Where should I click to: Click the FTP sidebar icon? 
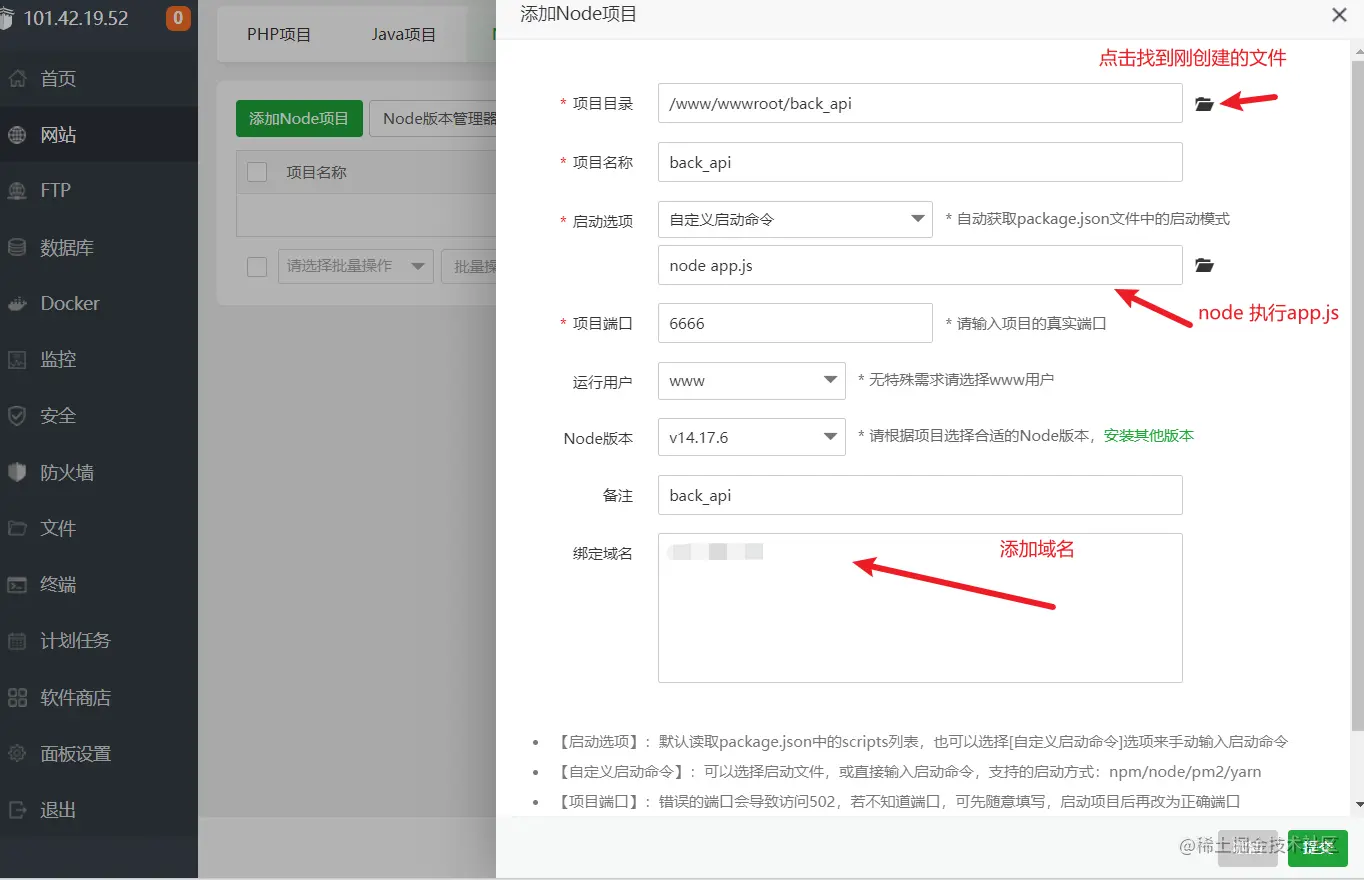tap(16, 190)
